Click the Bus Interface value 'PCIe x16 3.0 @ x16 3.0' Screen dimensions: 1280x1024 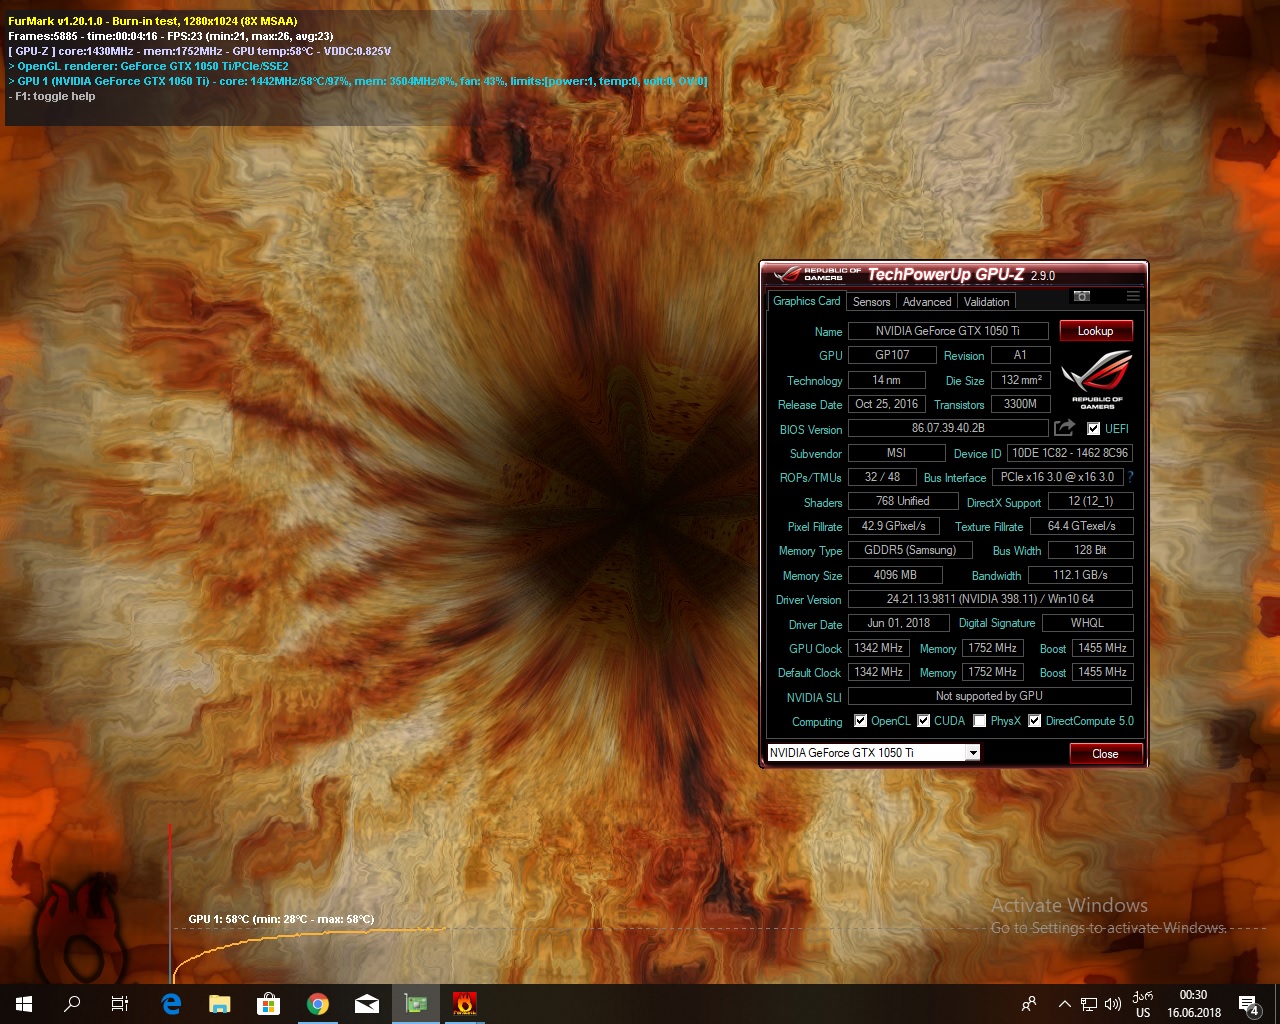point(1057,477)
